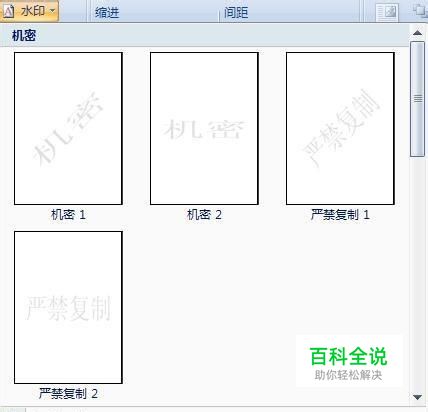Click the 缩进 indent group label
Screen dimensions: 428x412
tap(107, 13)
